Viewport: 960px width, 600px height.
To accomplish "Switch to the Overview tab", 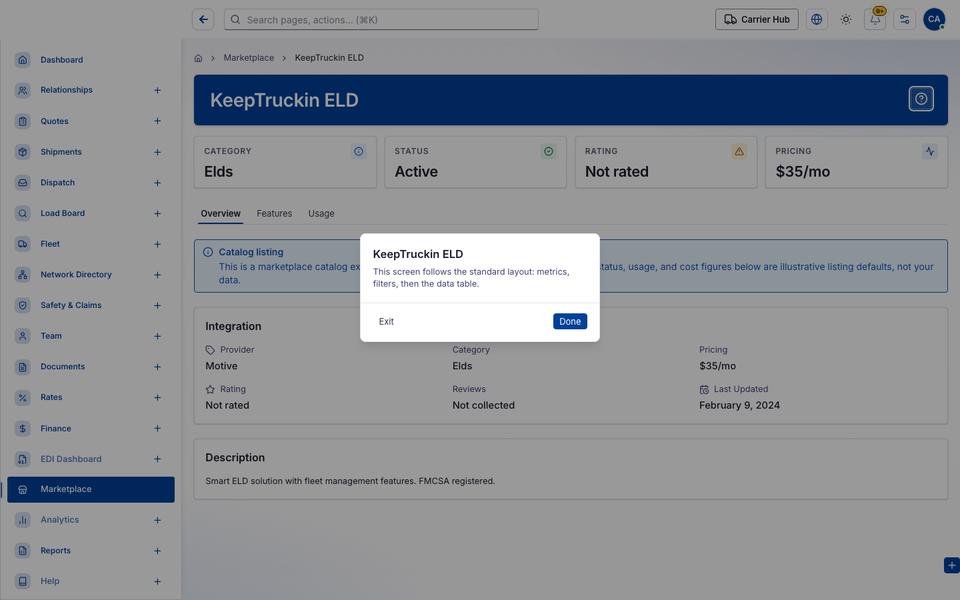I will click(x=220, y=214).
